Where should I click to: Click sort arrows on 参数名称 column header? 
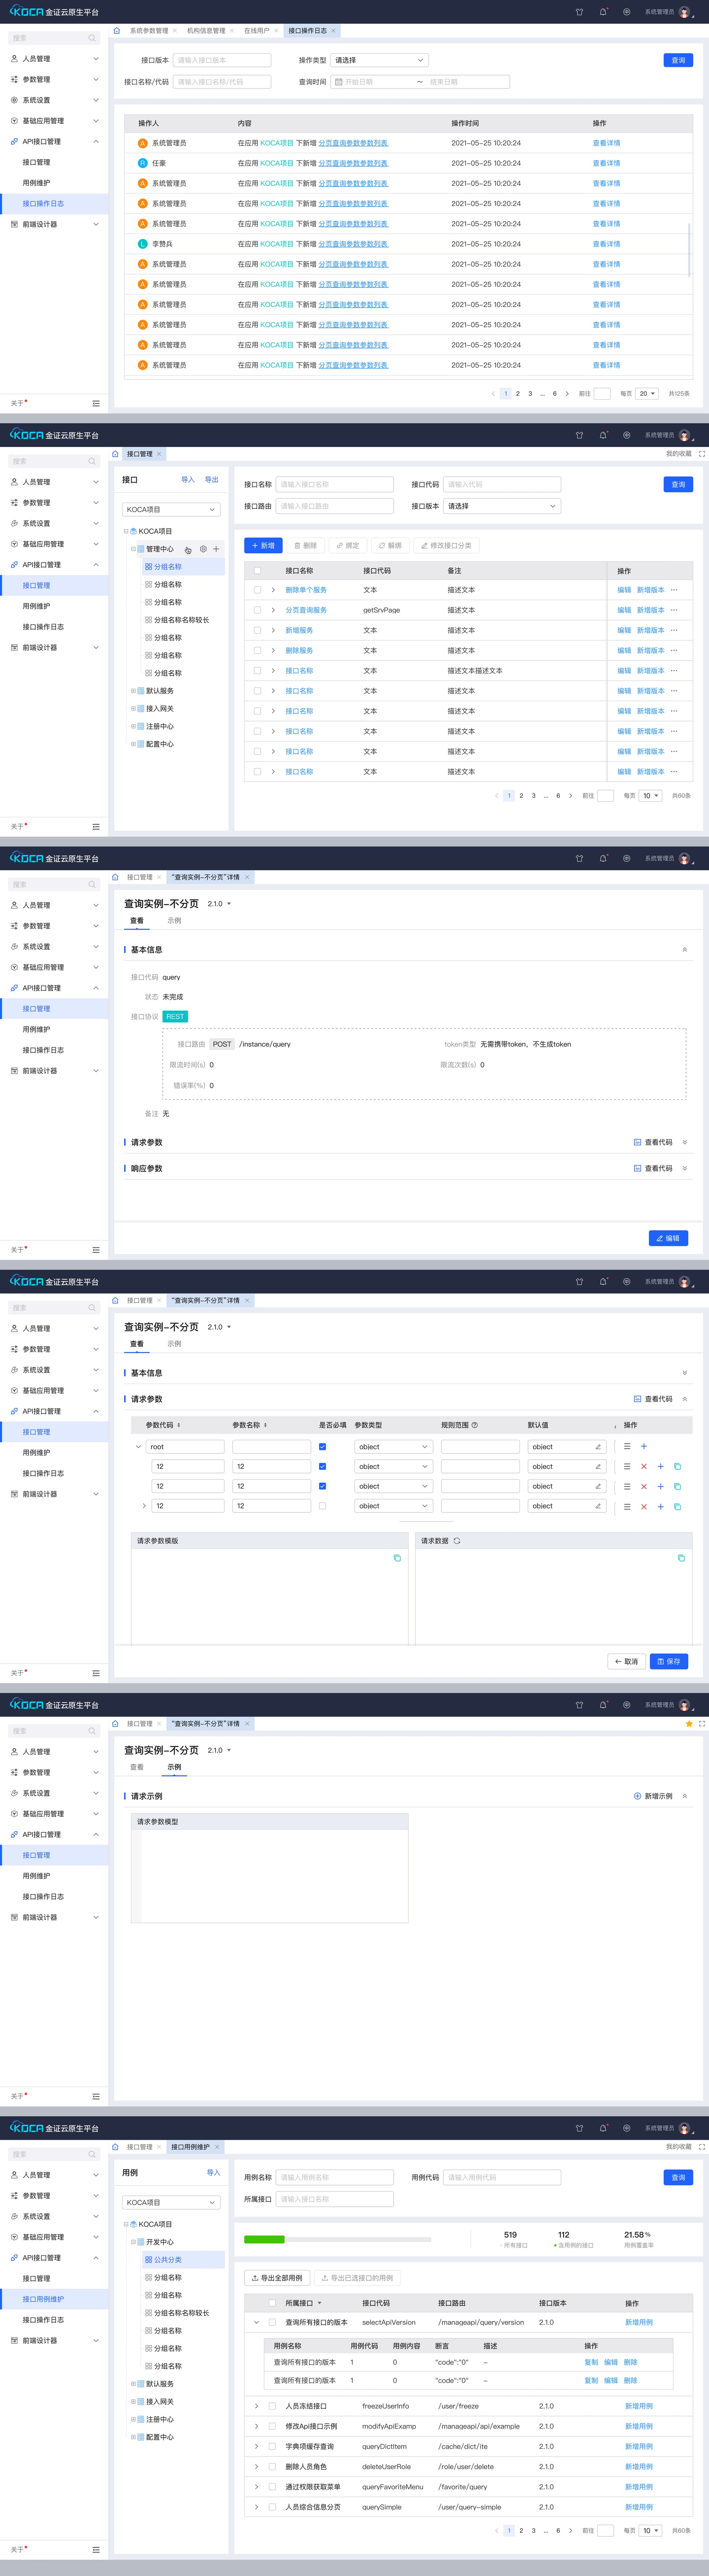[x=265, y=1425]
